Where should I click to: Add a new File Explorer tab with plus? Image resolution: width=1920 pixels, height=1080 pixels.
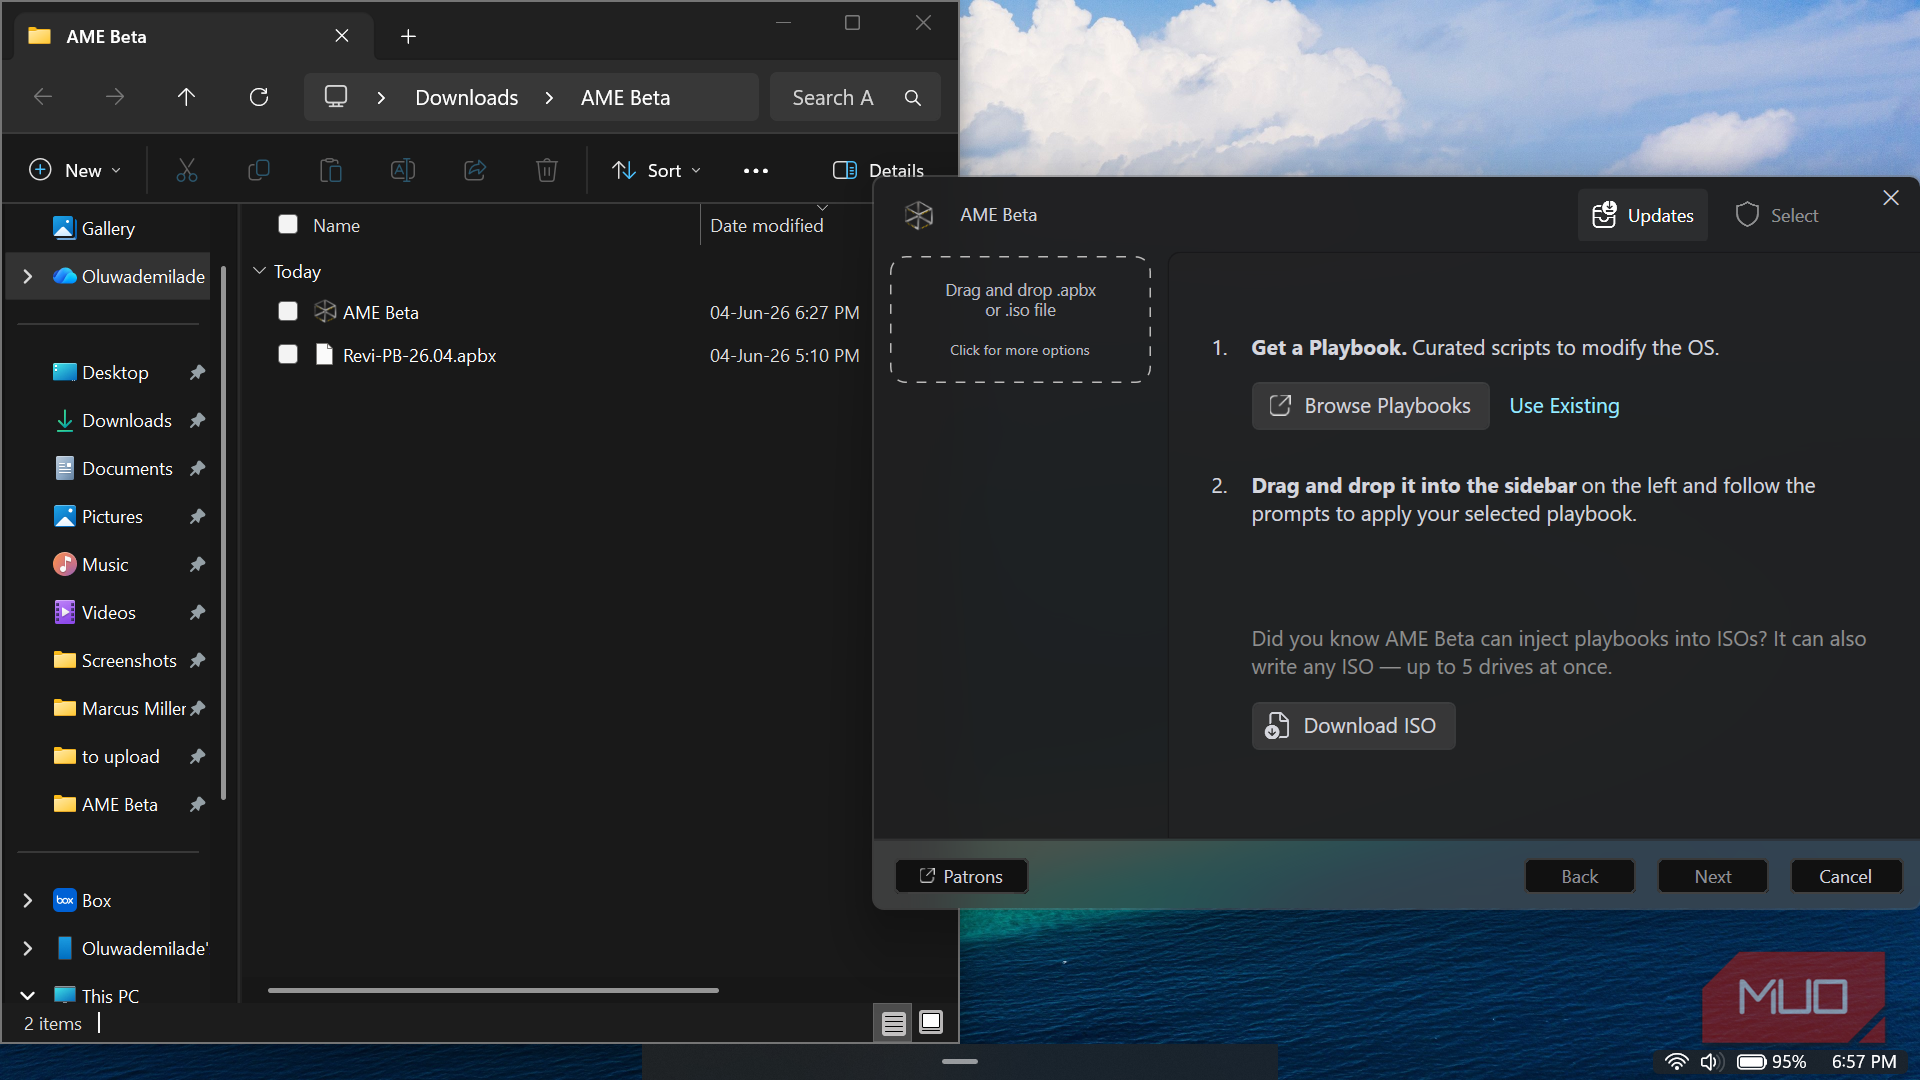pyautogui.click(x=408, y=37)
